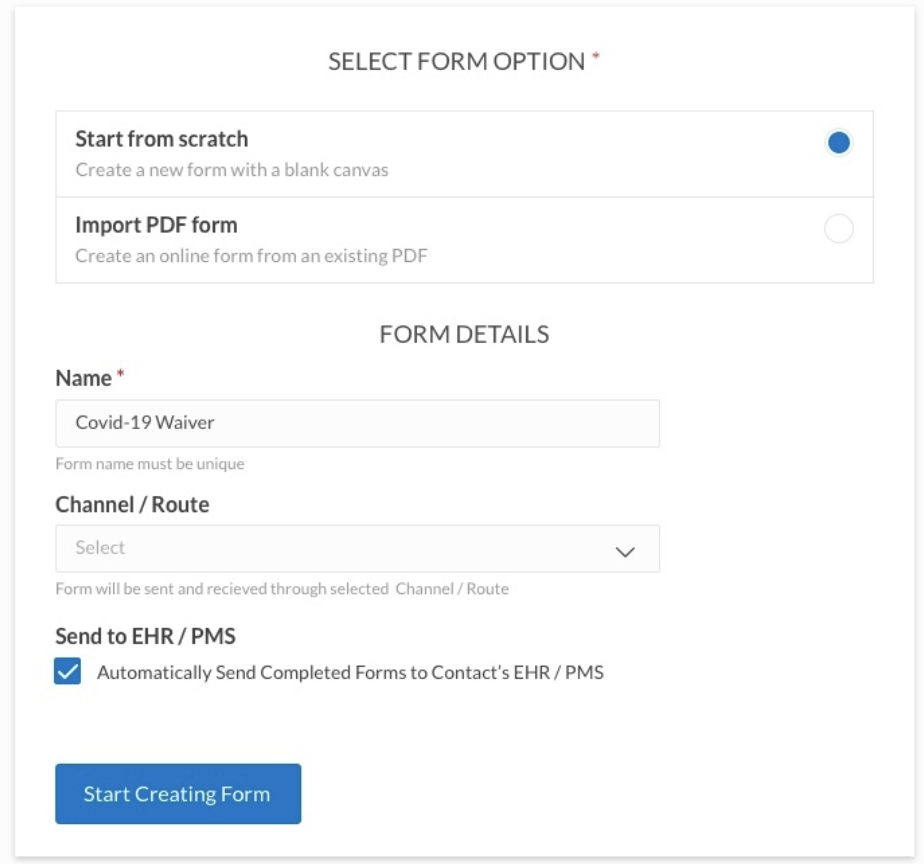Uncheck Automatically Send Completed Forms checkbox
This screenshot has width=924, height=864.
click(68, 672)
